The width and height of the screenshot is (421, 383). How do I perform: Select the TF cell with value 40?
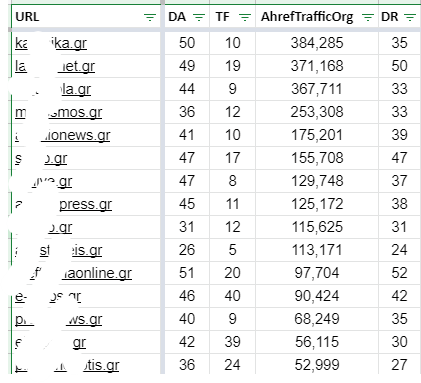[x=232, y=296]
